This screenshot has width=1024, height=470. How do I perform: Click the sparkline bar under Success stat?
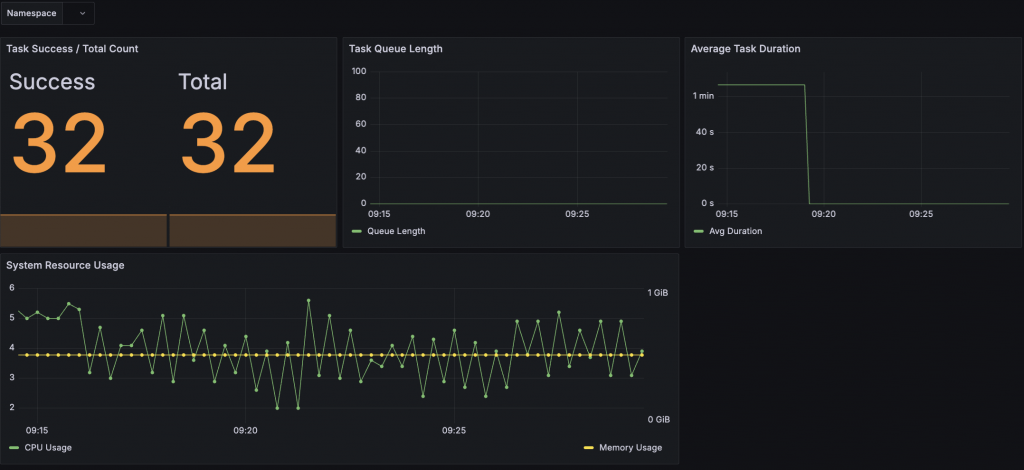tap(84, 230)
